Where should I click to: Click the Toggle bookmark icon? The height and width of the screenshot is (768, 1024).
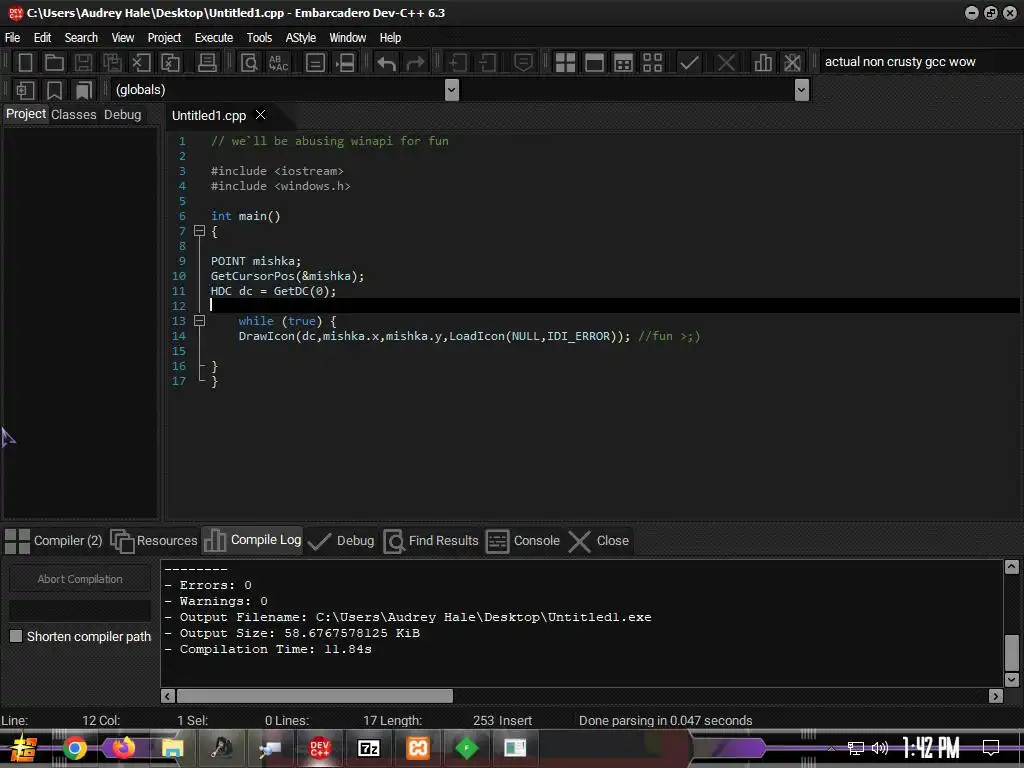point(54,90)
